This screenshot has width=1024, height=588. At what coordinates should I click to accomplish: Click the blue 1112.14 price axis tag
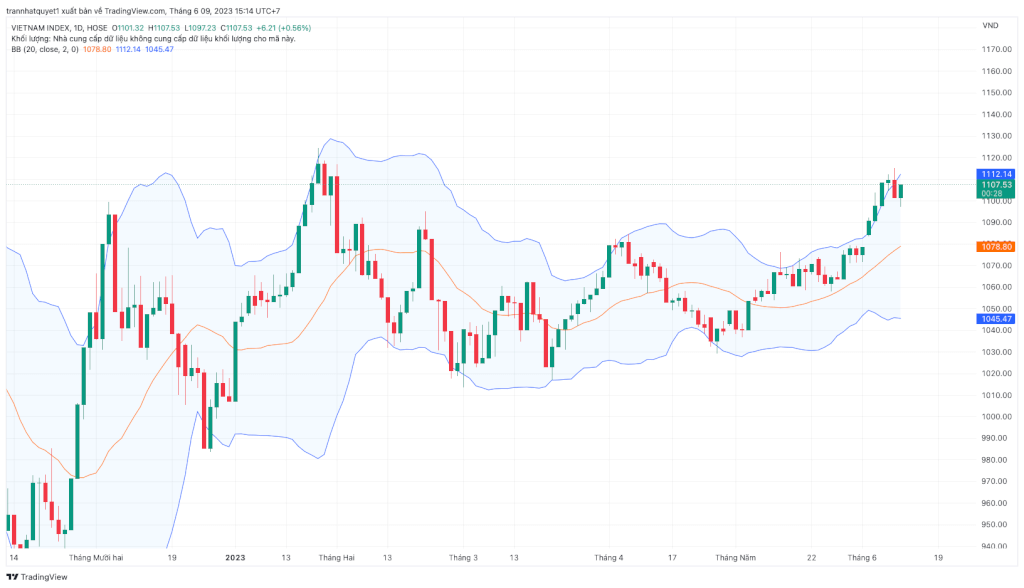coord(996,174)
